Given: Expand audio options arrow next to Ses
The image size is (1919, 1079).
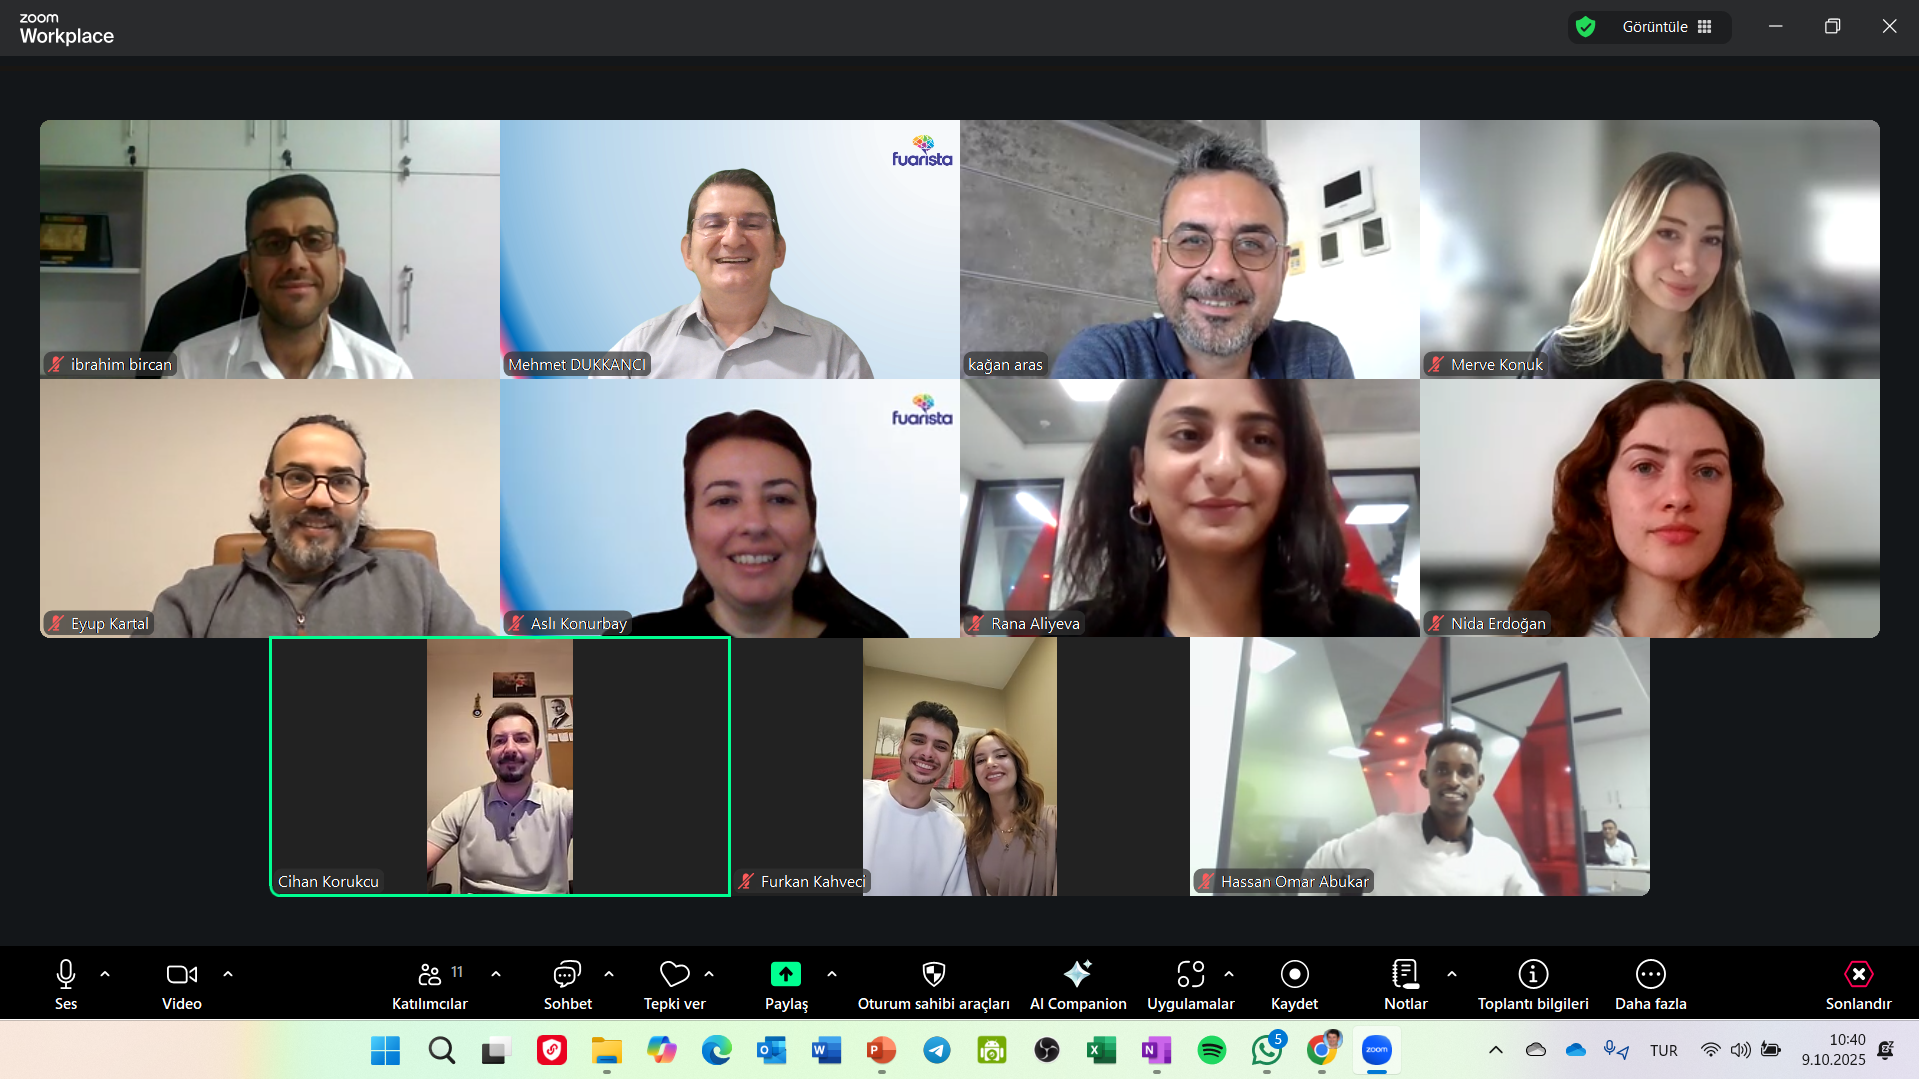Looking at the screenshot, I should click(105, 974).
